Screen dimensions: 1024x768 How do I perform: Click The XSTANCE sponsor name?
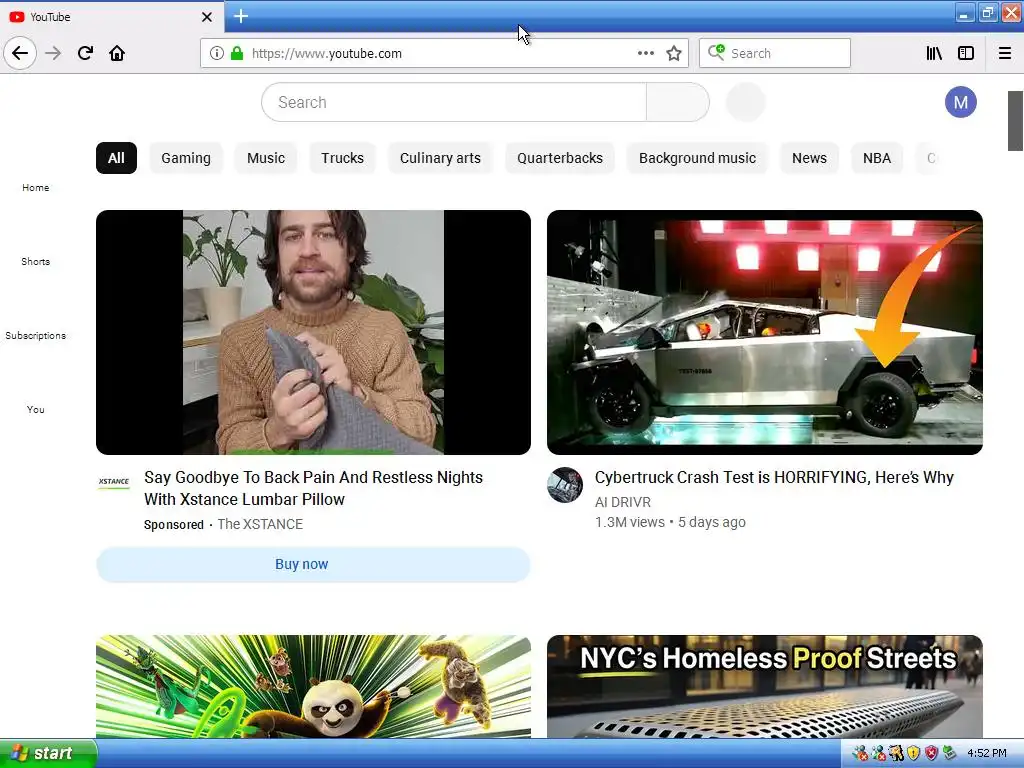260,524
